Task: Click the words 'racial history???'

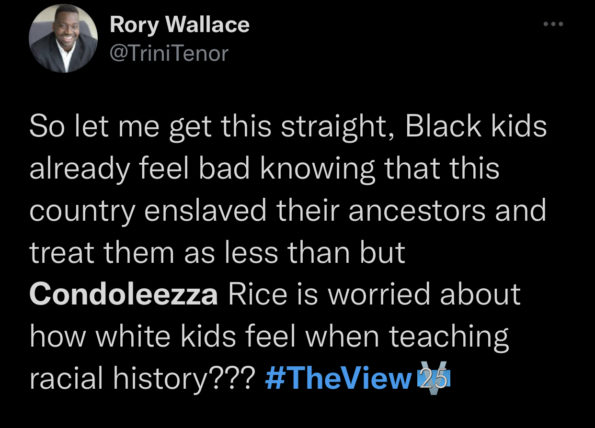Action: (x=143, y=379)
